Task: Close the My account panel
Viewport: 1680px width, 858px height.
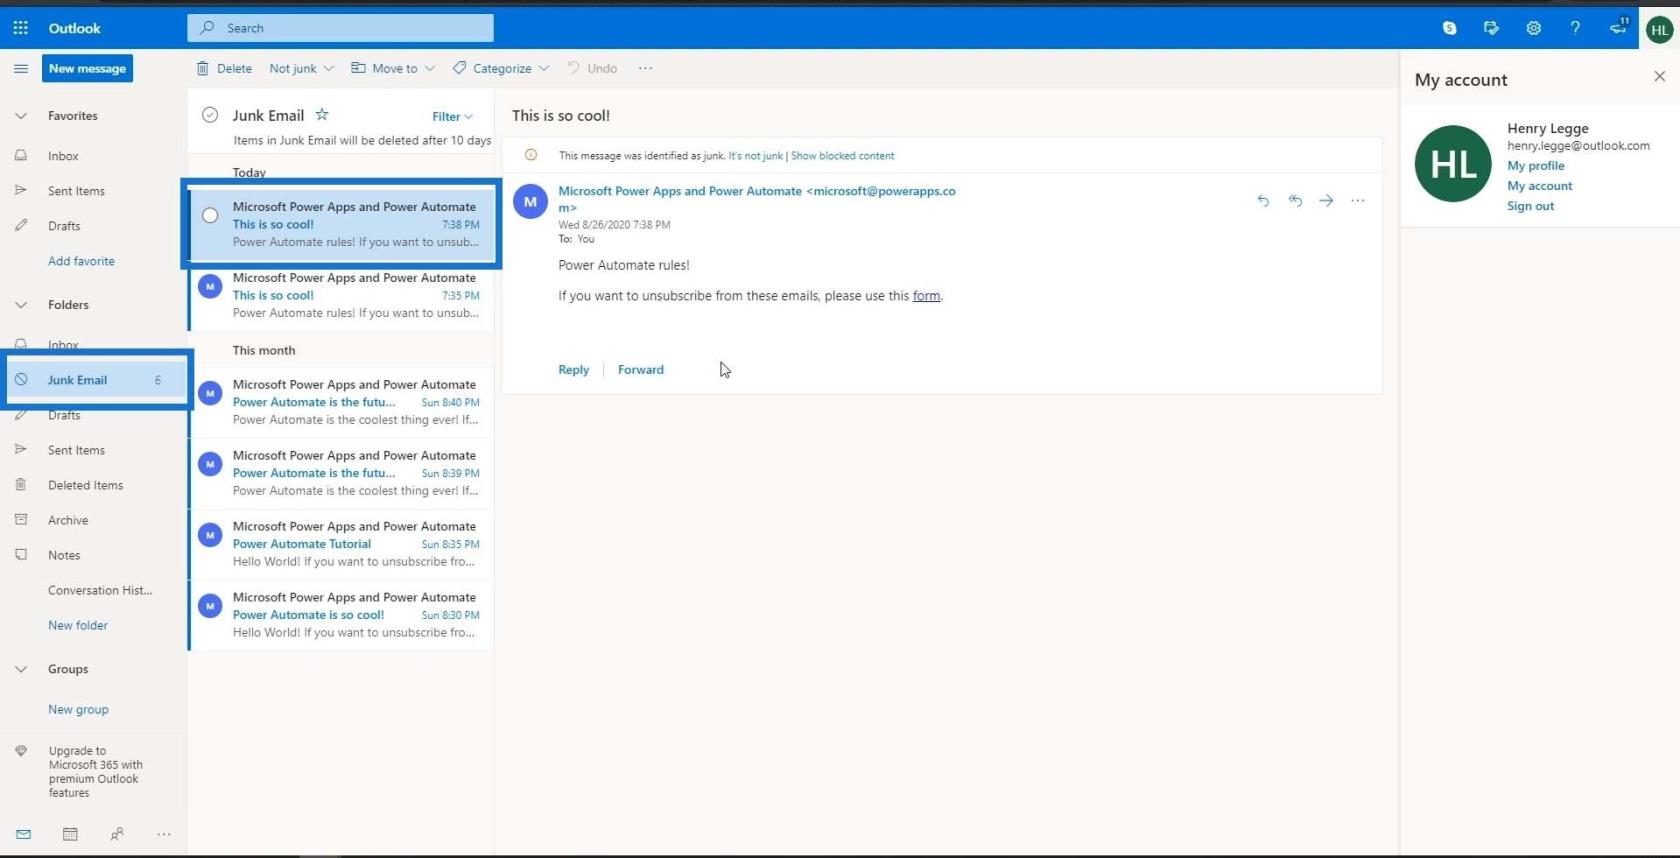Action: click(x=1659, y=76)
